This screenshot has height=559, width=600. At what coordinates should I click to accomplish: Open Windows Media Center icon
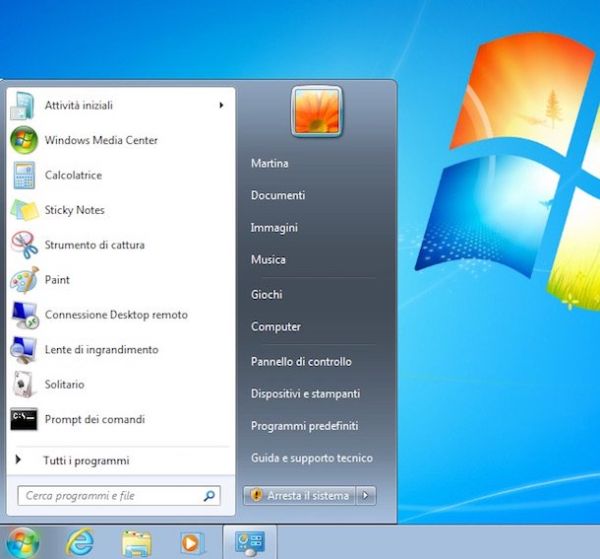pos(24,141)
